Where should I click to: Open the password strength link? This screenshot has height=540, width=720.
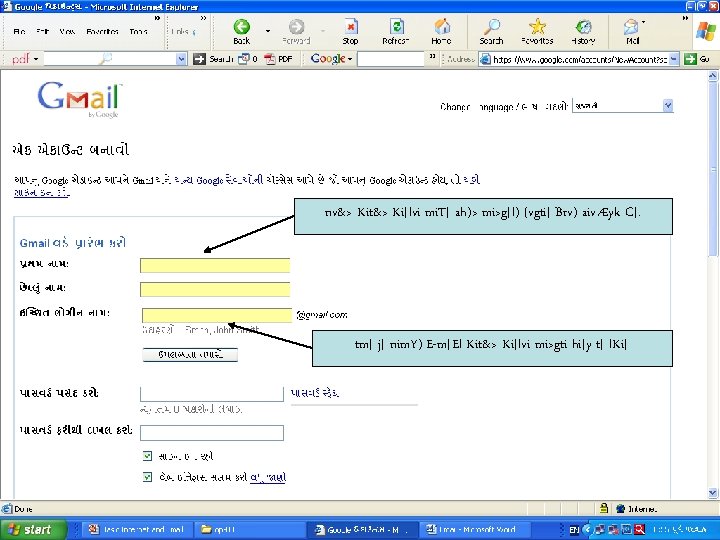point(315,393)
